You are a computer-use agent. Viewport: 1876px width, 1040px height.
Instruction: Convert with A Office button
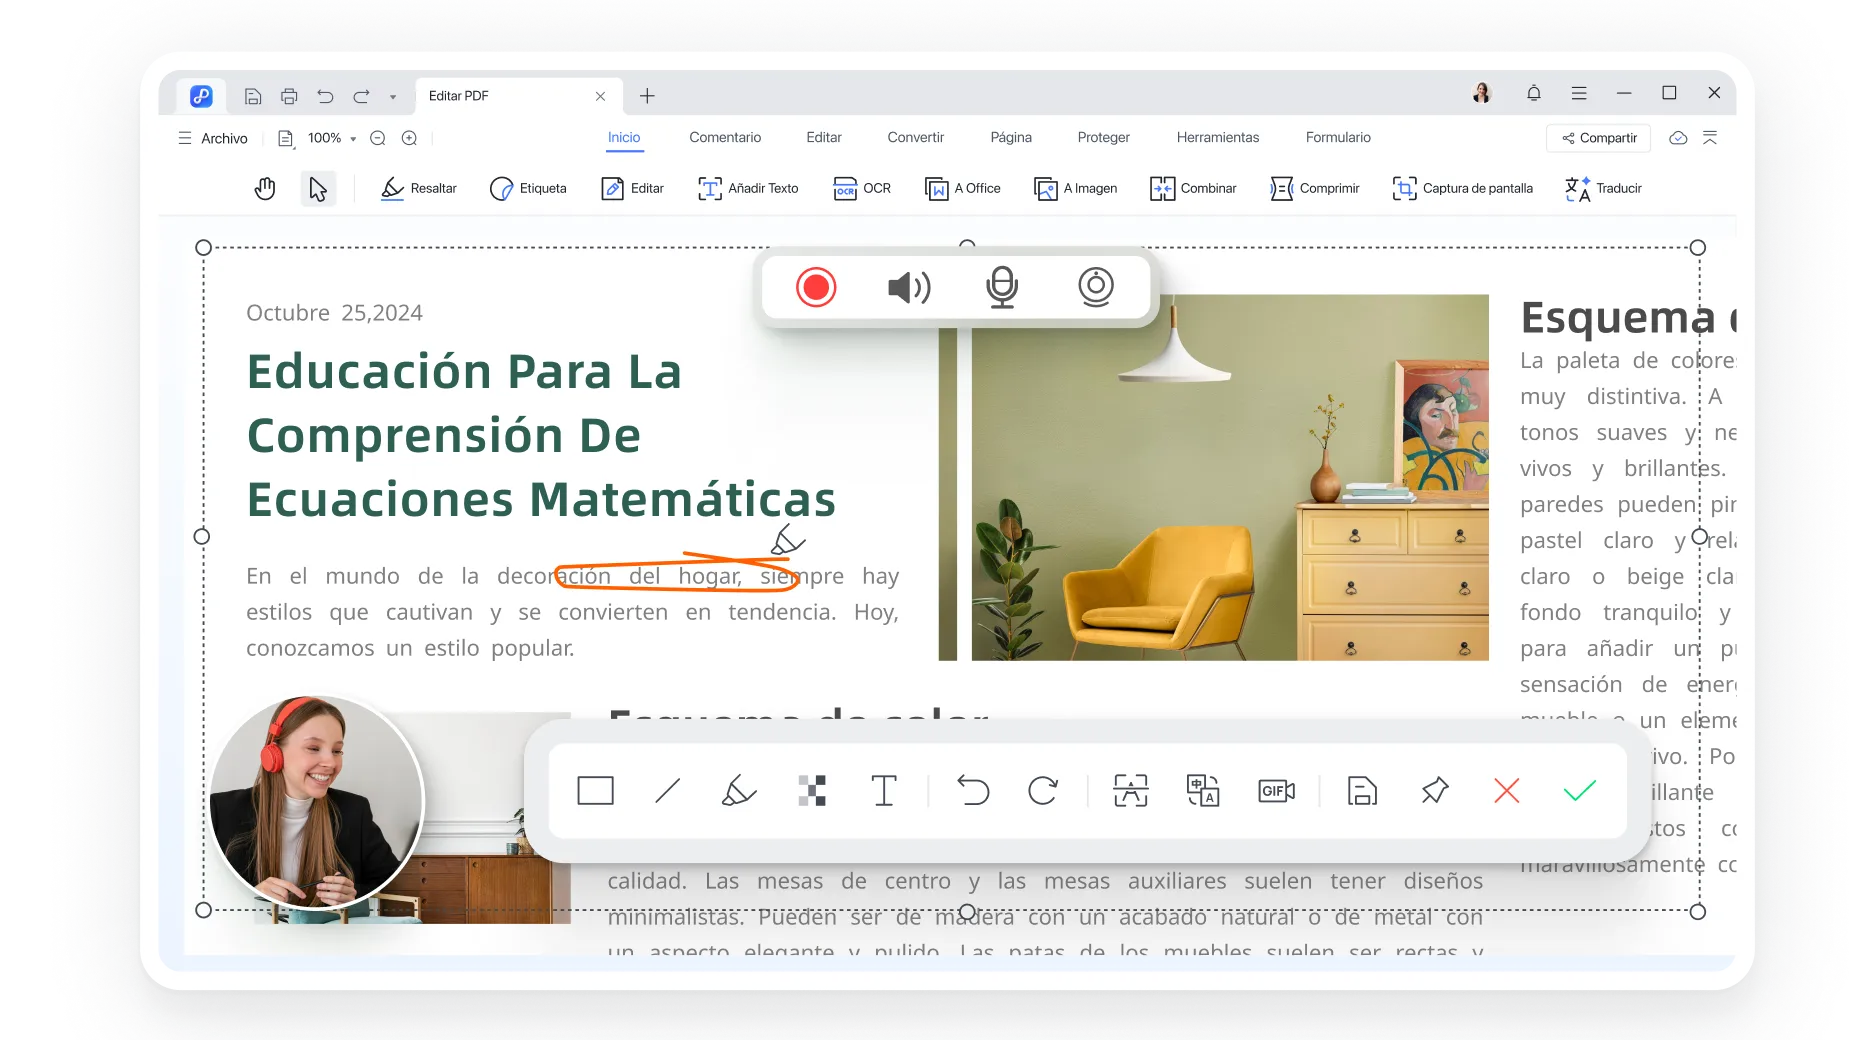[x=962, y=188]
